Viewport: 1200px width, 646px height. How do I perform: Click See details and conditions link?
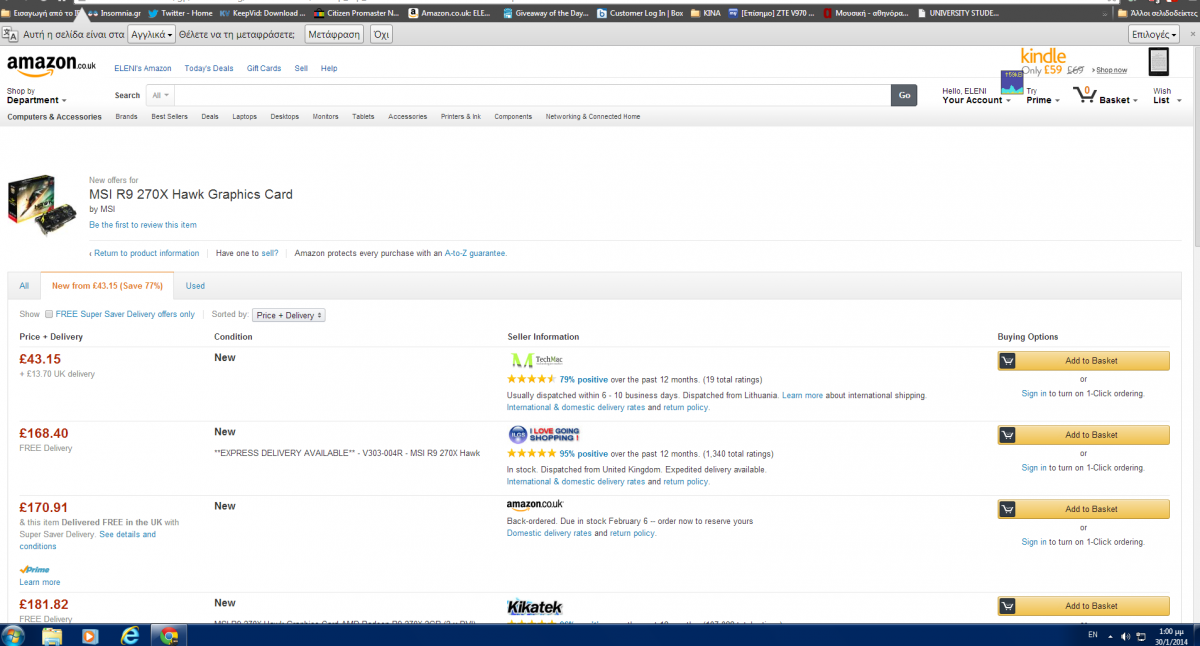[88, 540]
